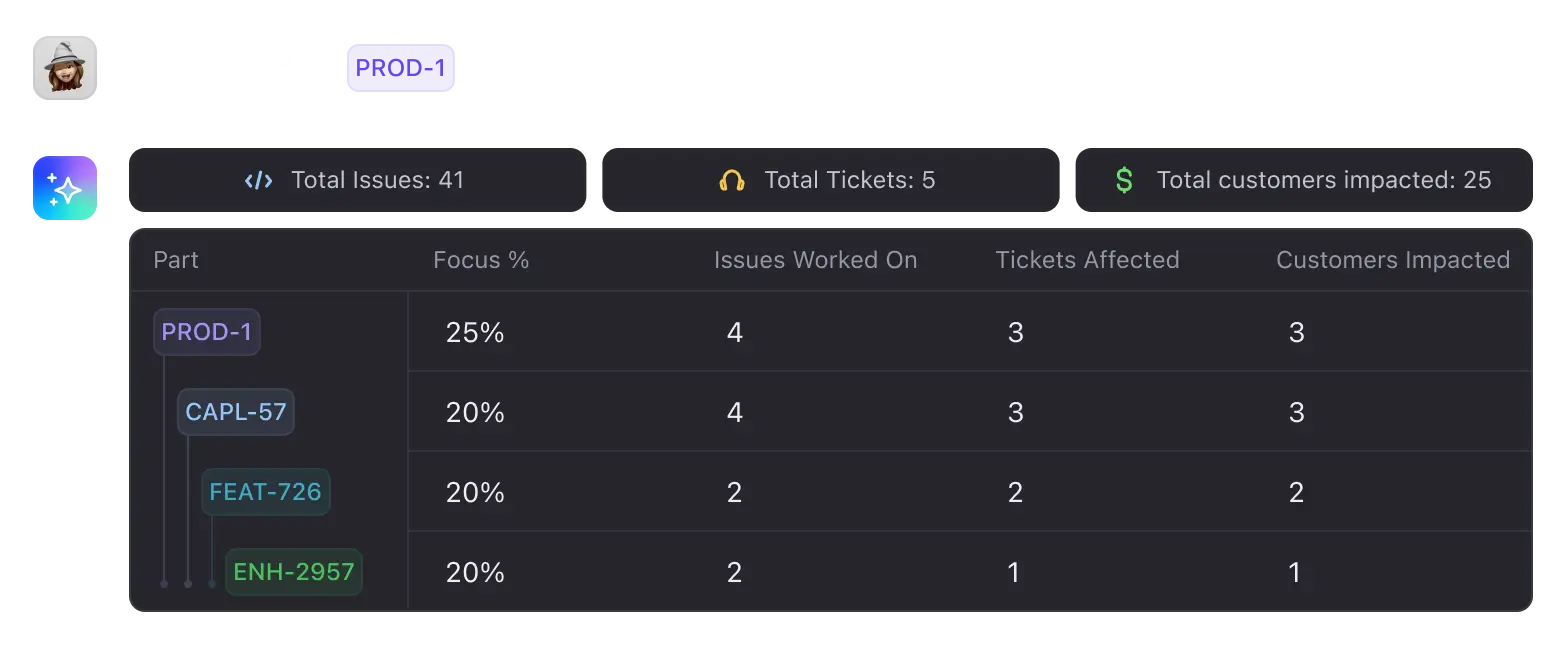This screenshot has height=648, width=1565.
Task: Open the Total Tickets: 5 card
Action: (830, 180)
